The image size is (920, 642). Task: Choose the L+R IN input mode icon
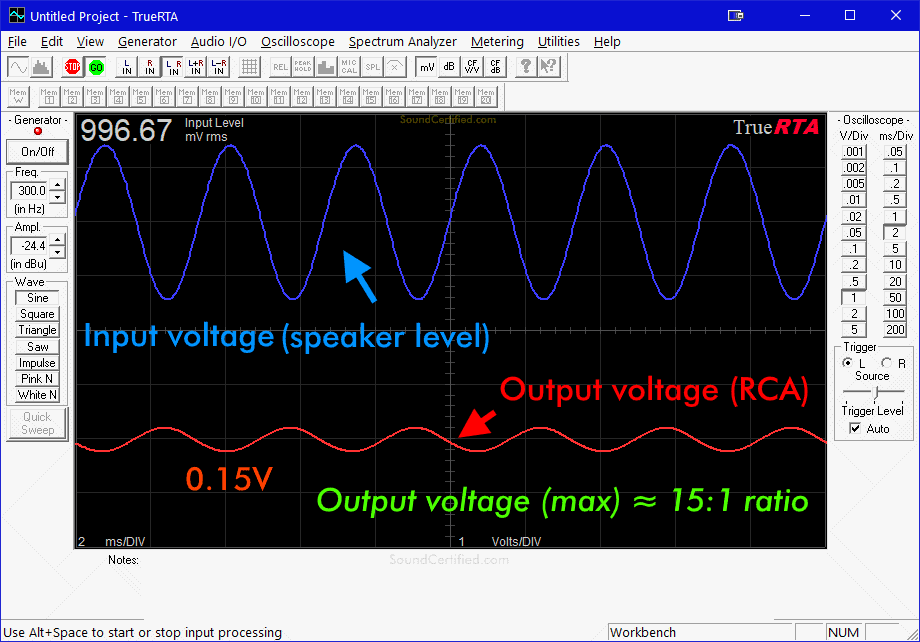click(x=194, y=67)
